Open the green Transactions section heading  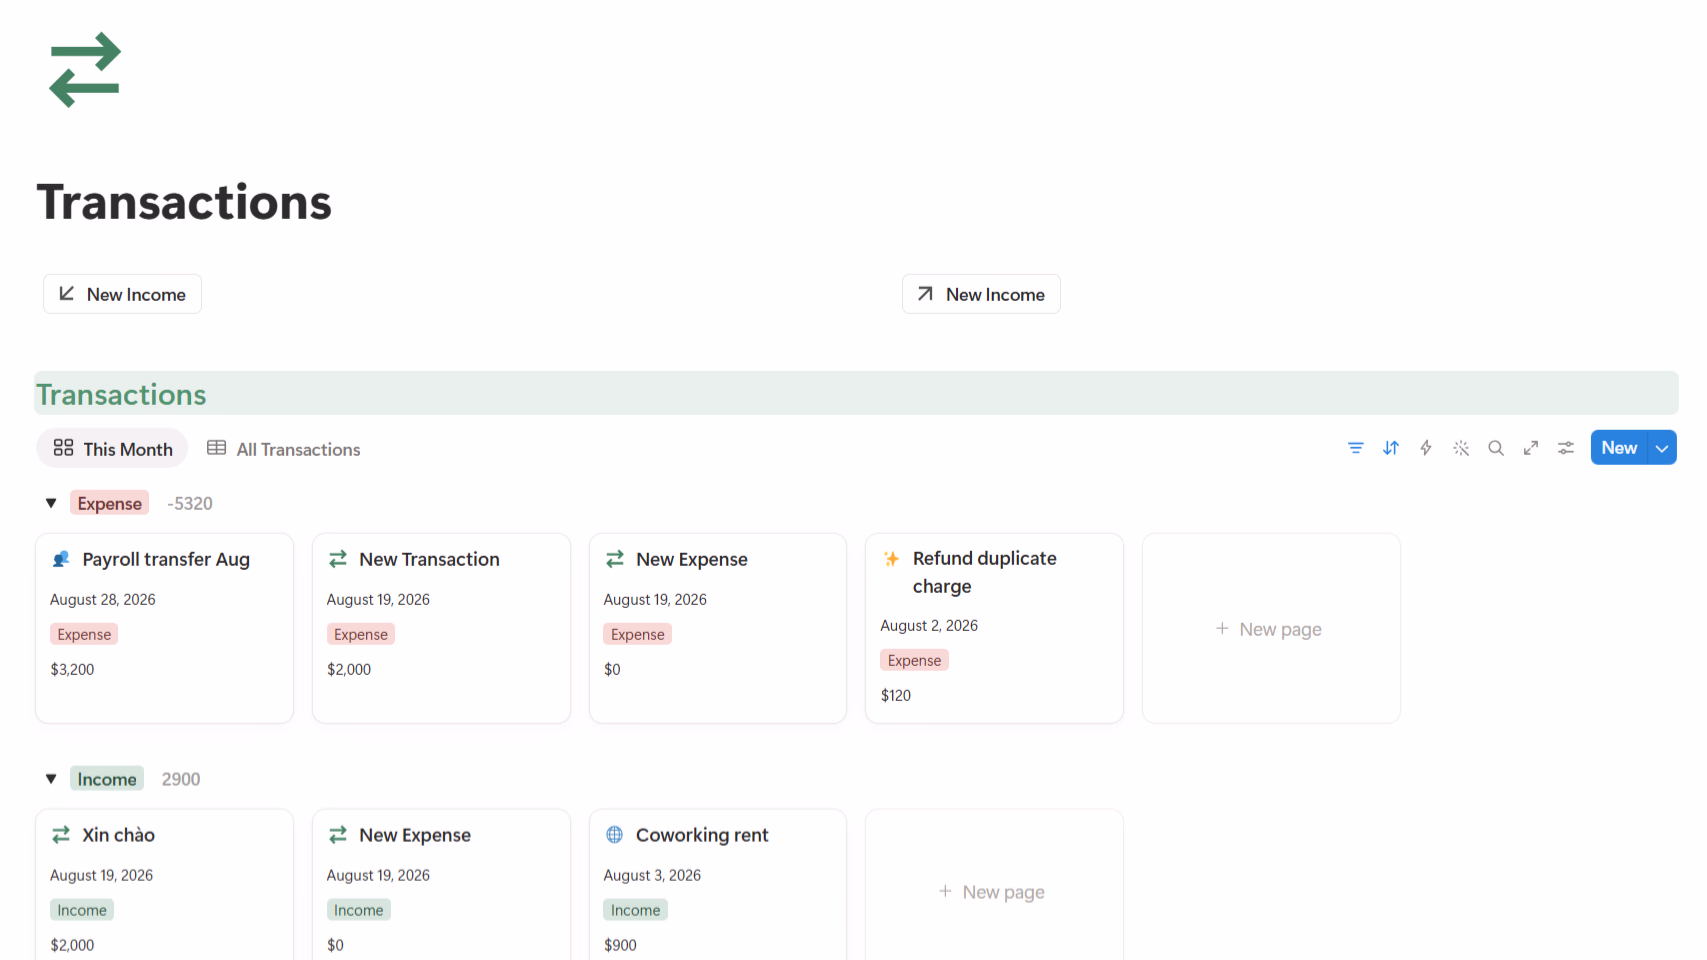pos(121,395)
